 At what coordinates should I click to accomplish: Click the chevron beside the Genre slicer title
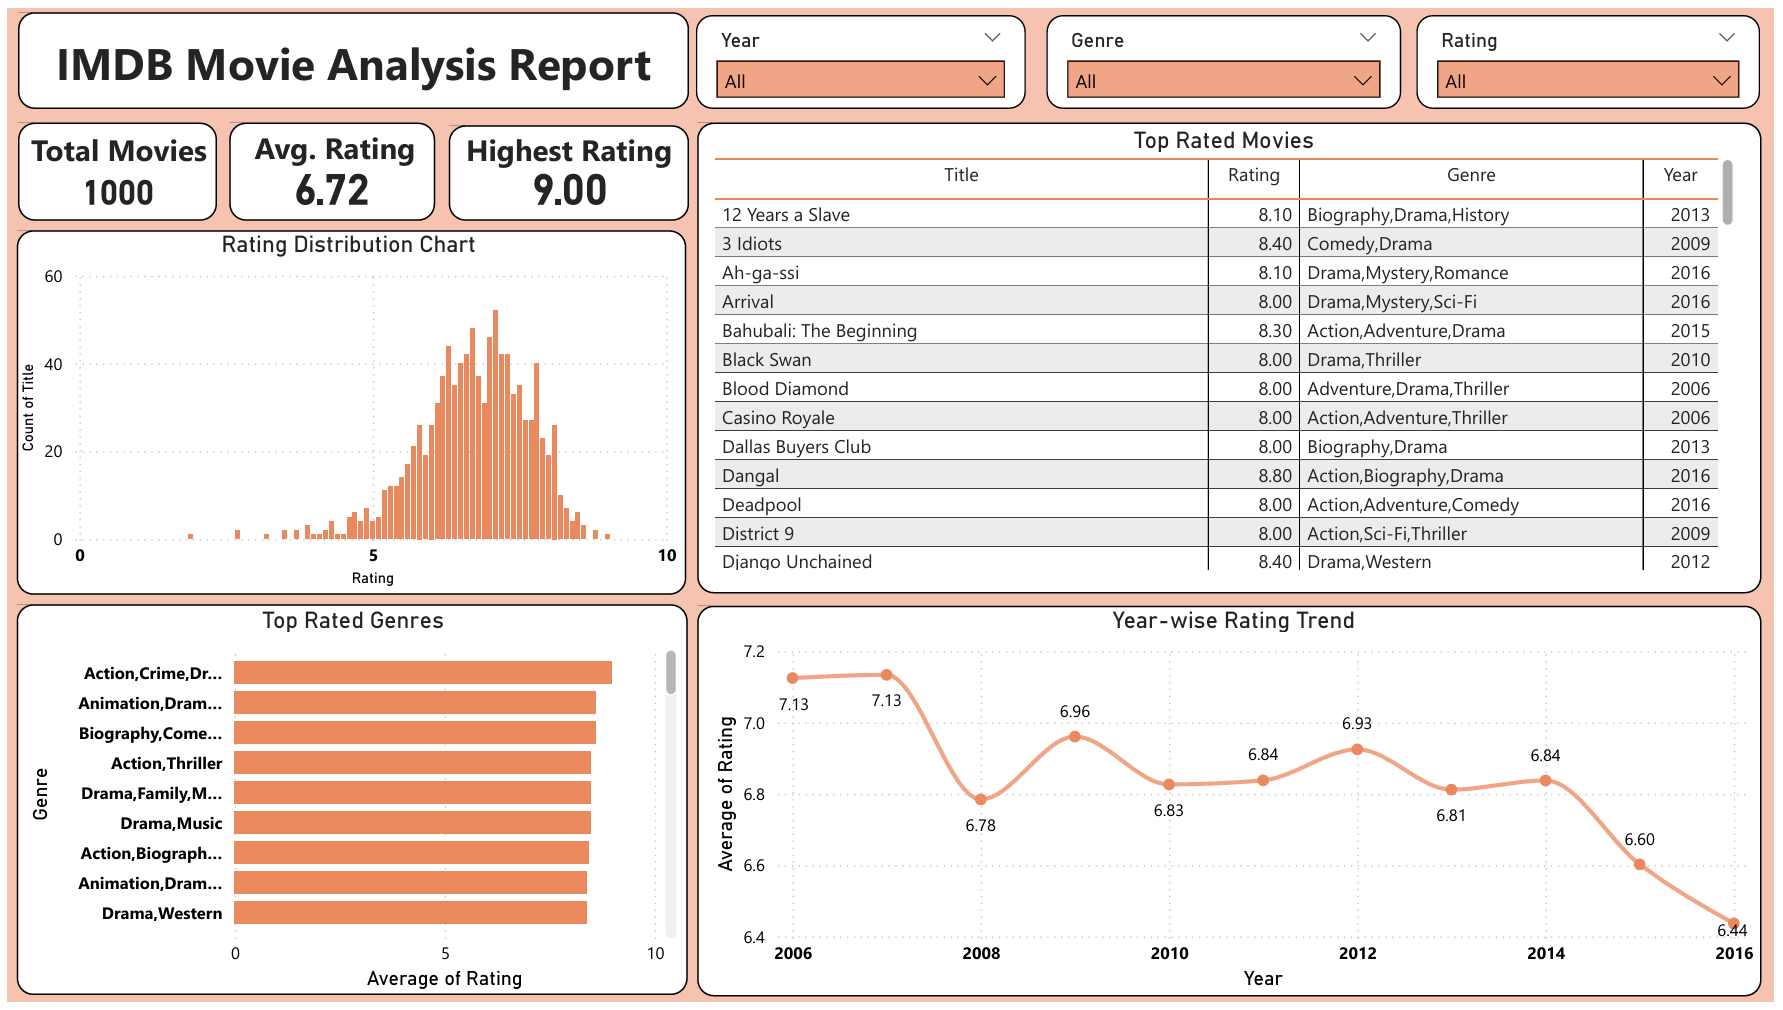[1368, 38]
